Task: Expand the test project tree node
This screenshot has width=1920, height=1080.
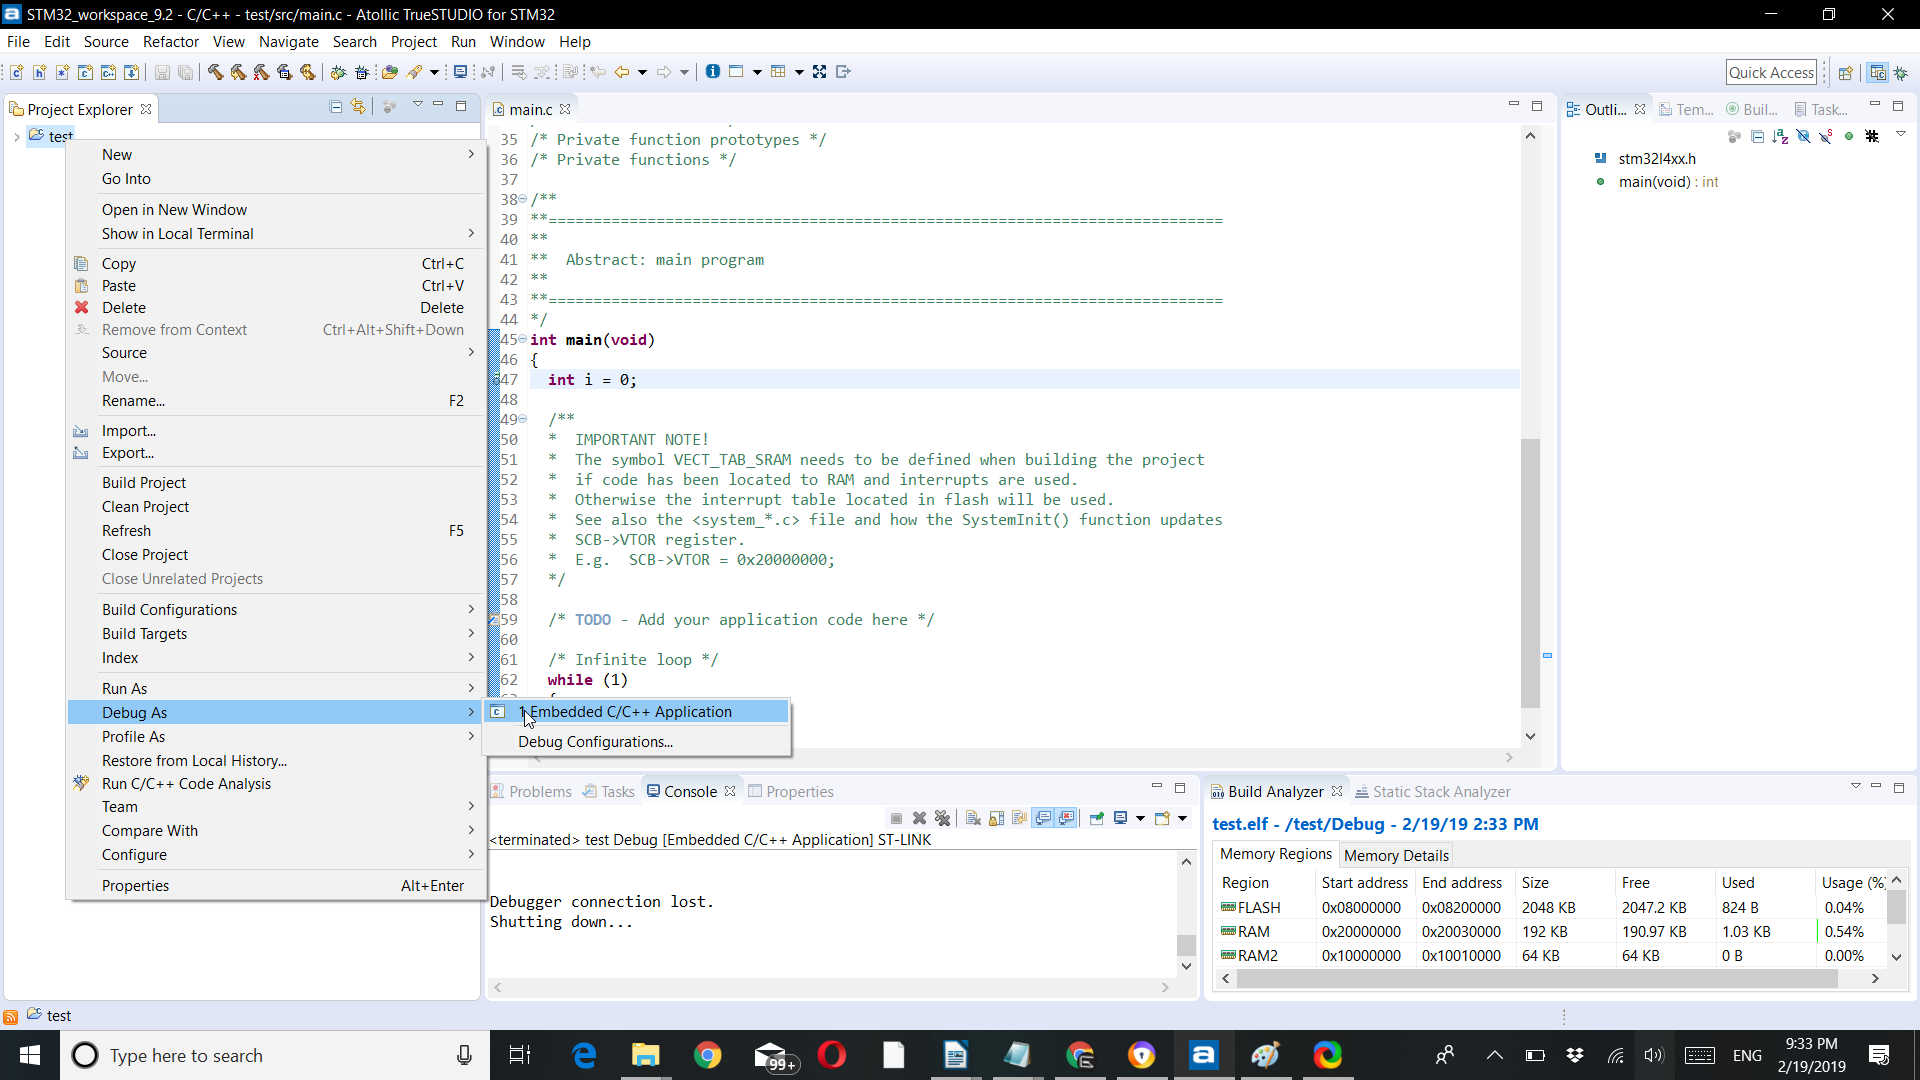Action: pos(16,137)
